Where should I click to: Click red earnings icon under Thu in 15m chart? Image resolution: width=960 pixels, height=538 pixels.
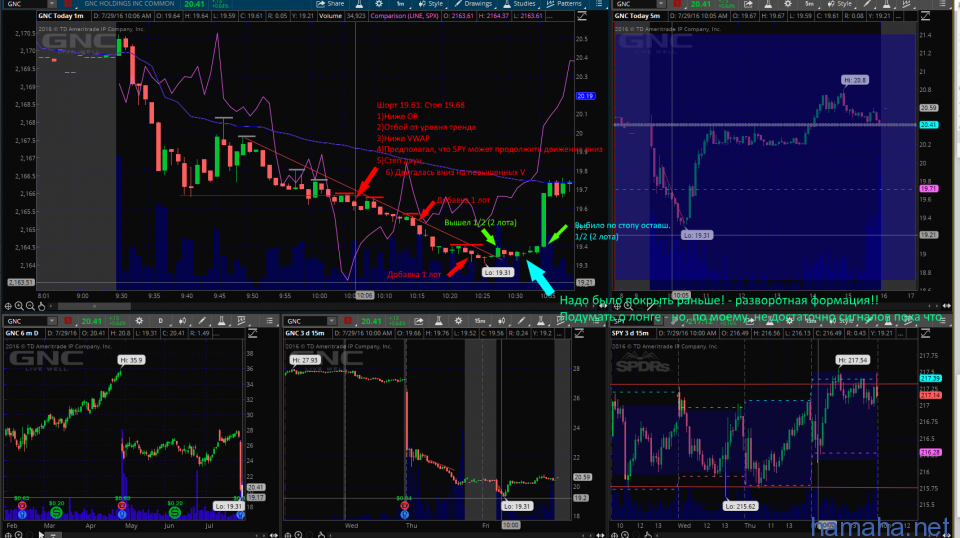pos(404,506)
